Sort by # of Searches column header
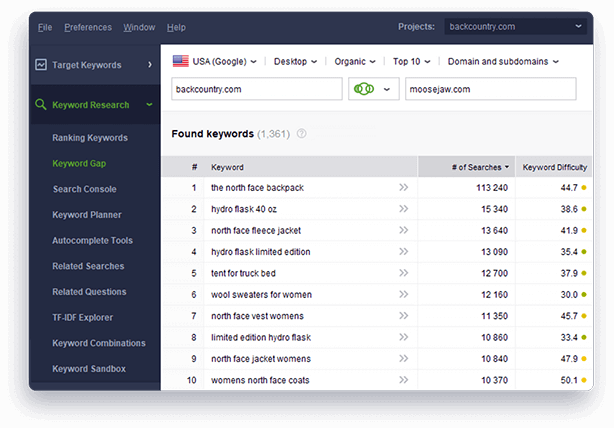This screenshot has height=428, width=614. click(x=466, y=167)
